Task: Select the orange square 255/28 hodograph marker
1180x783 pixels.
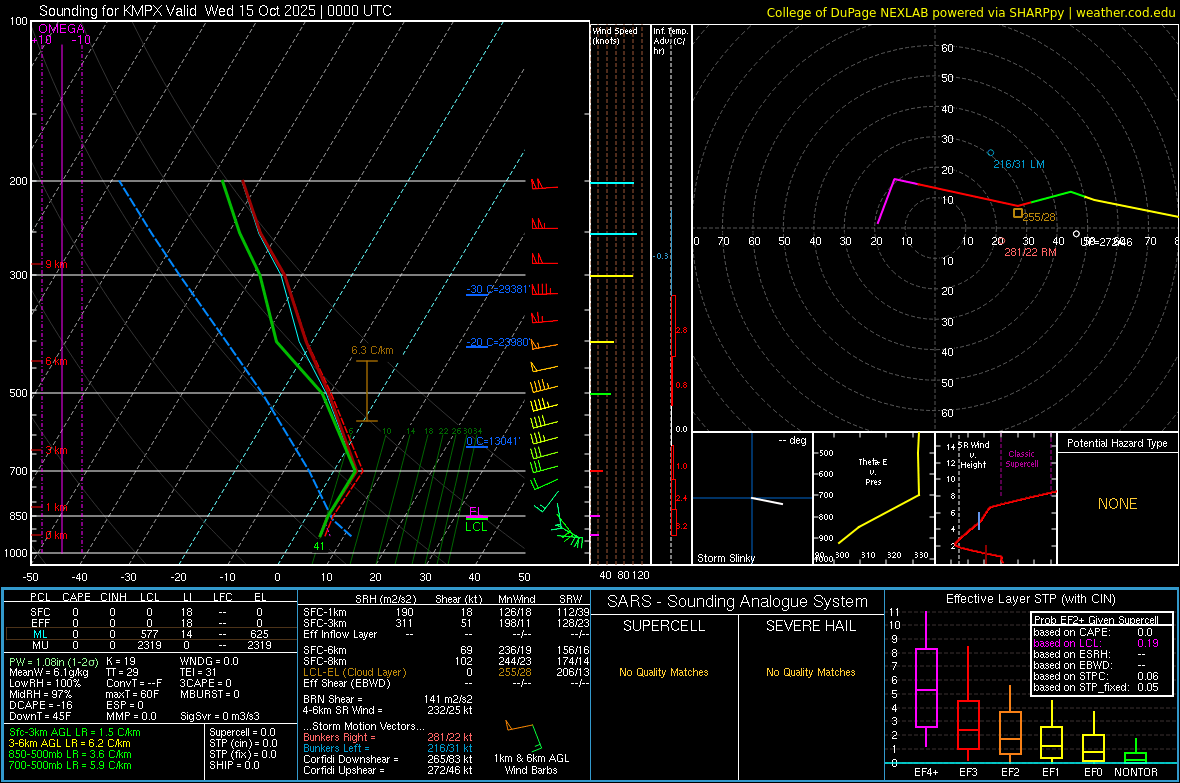Action: 1017,213
